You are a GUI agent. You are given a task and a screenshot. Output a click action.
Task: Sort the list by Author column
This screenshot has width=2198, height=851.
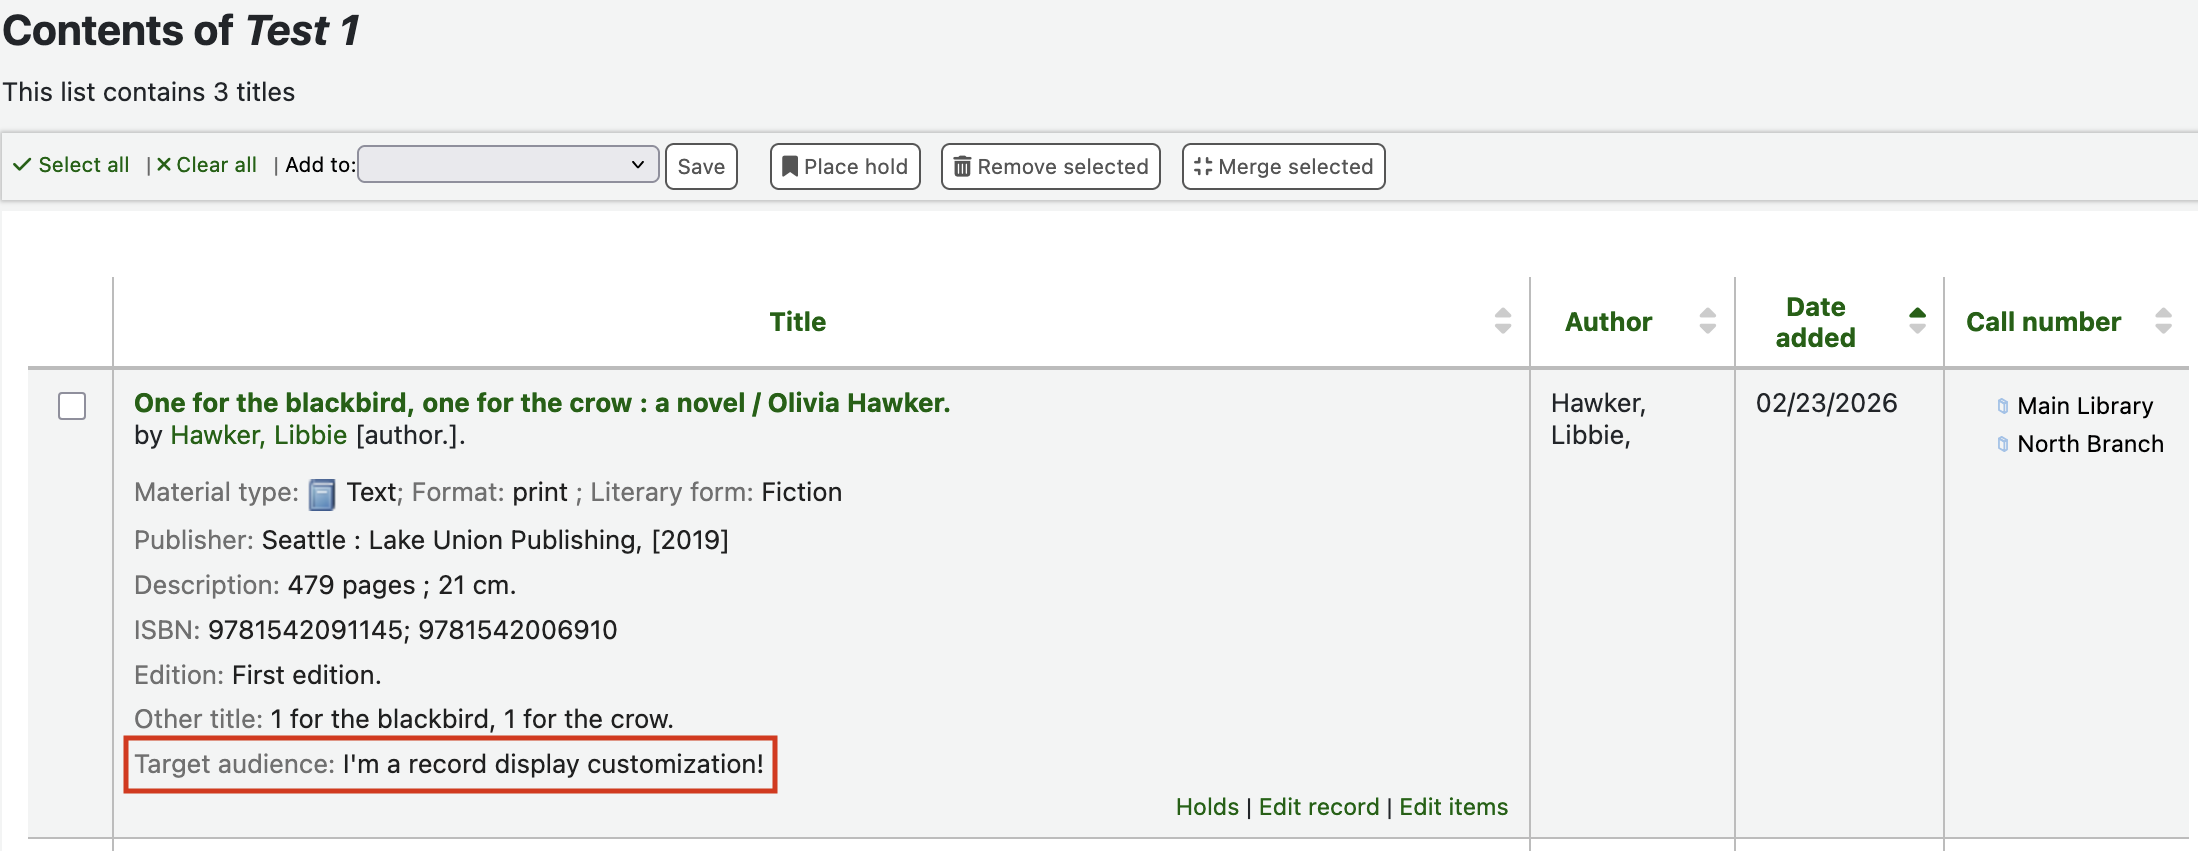[x=1608, y=322]
